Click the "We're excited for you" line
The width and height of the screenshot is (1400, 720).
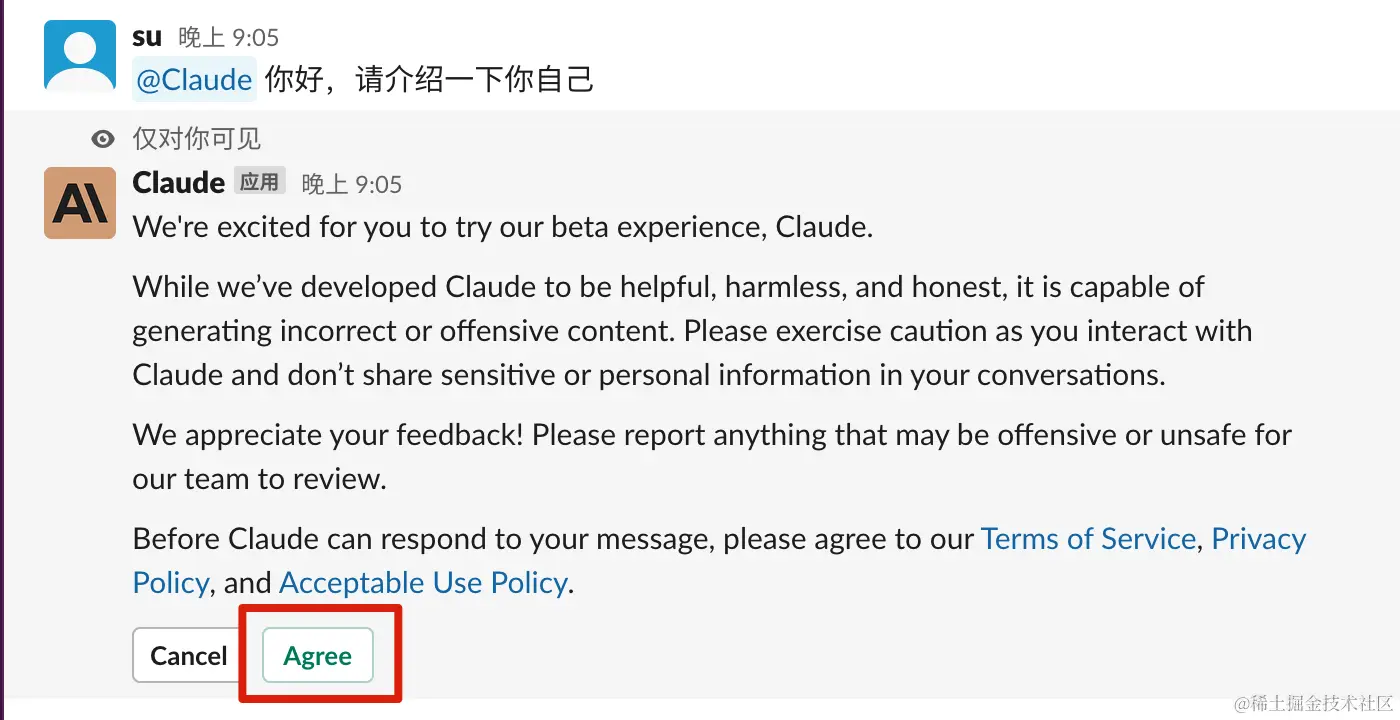[503, 227]
